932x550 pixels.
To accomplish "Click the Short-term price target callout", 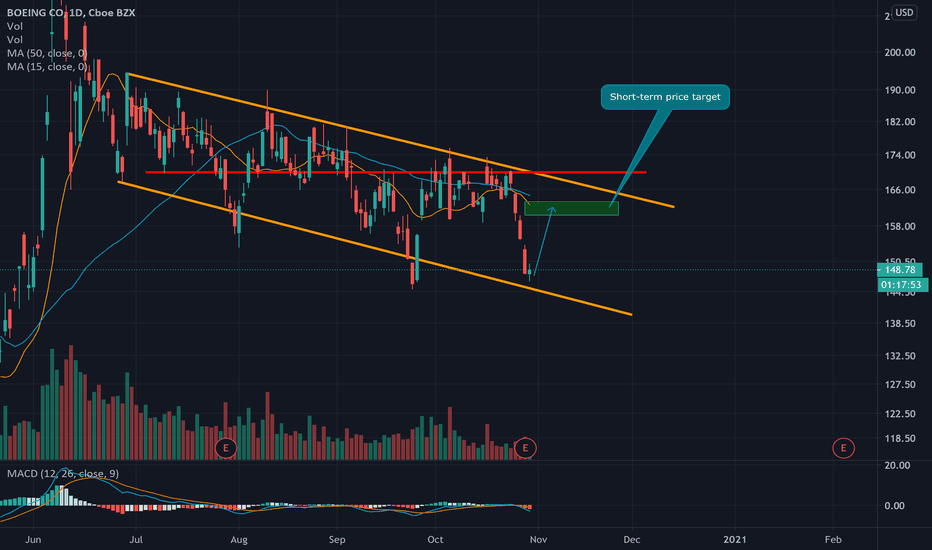I will coord(665,97).
